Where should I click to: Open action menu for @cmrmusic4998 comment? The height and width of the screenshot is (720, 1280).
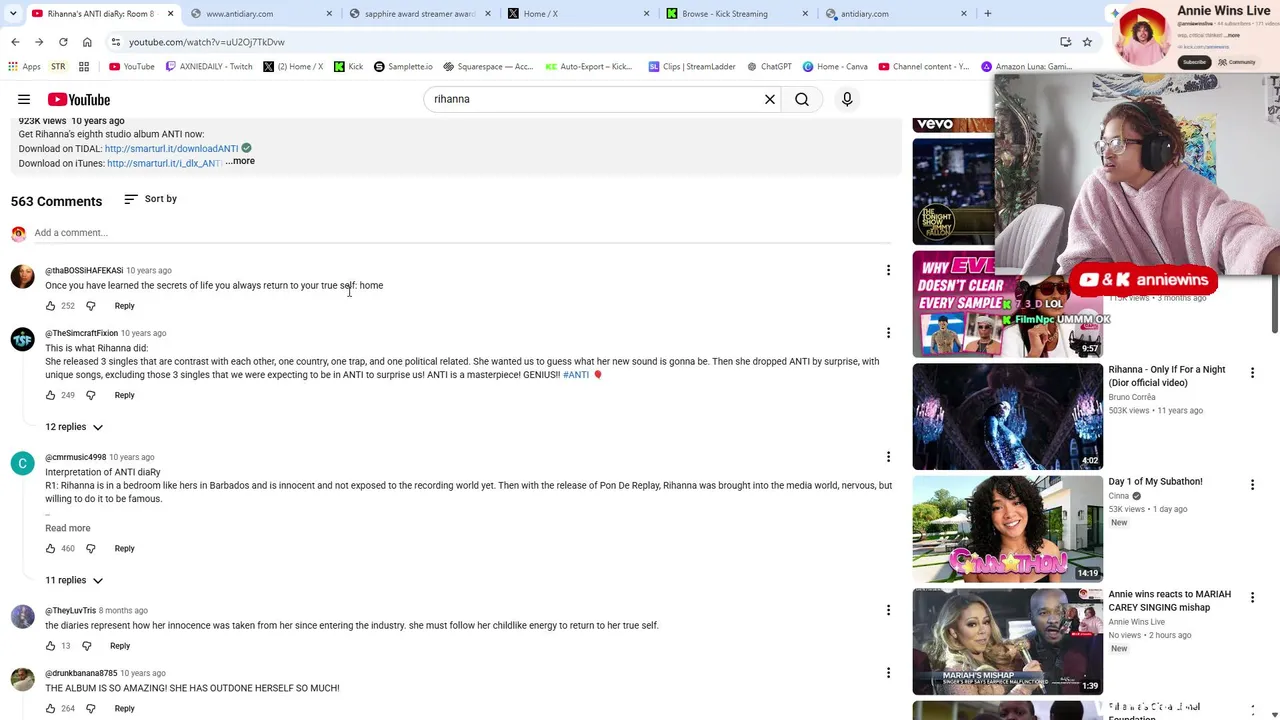888,457
